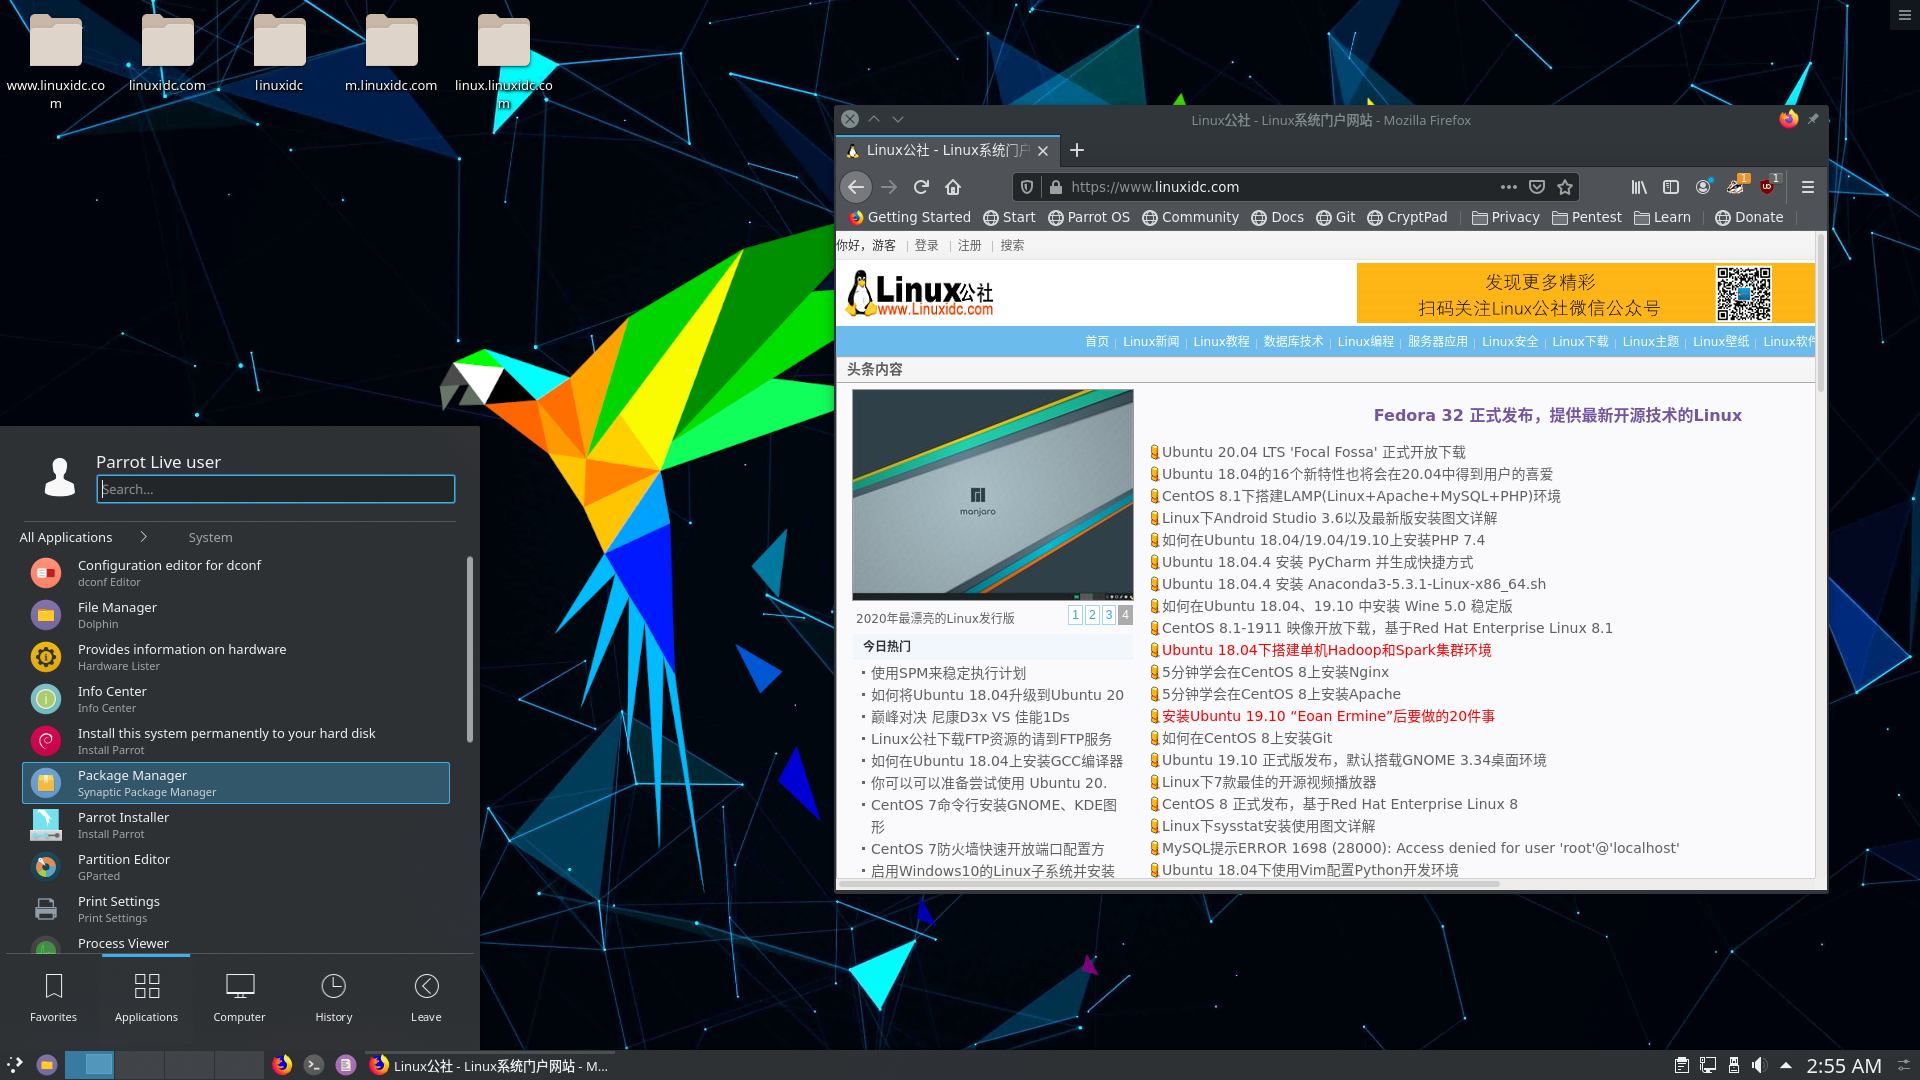
Task: Go to the Firefox home page
Action: (x=952, y=187)
